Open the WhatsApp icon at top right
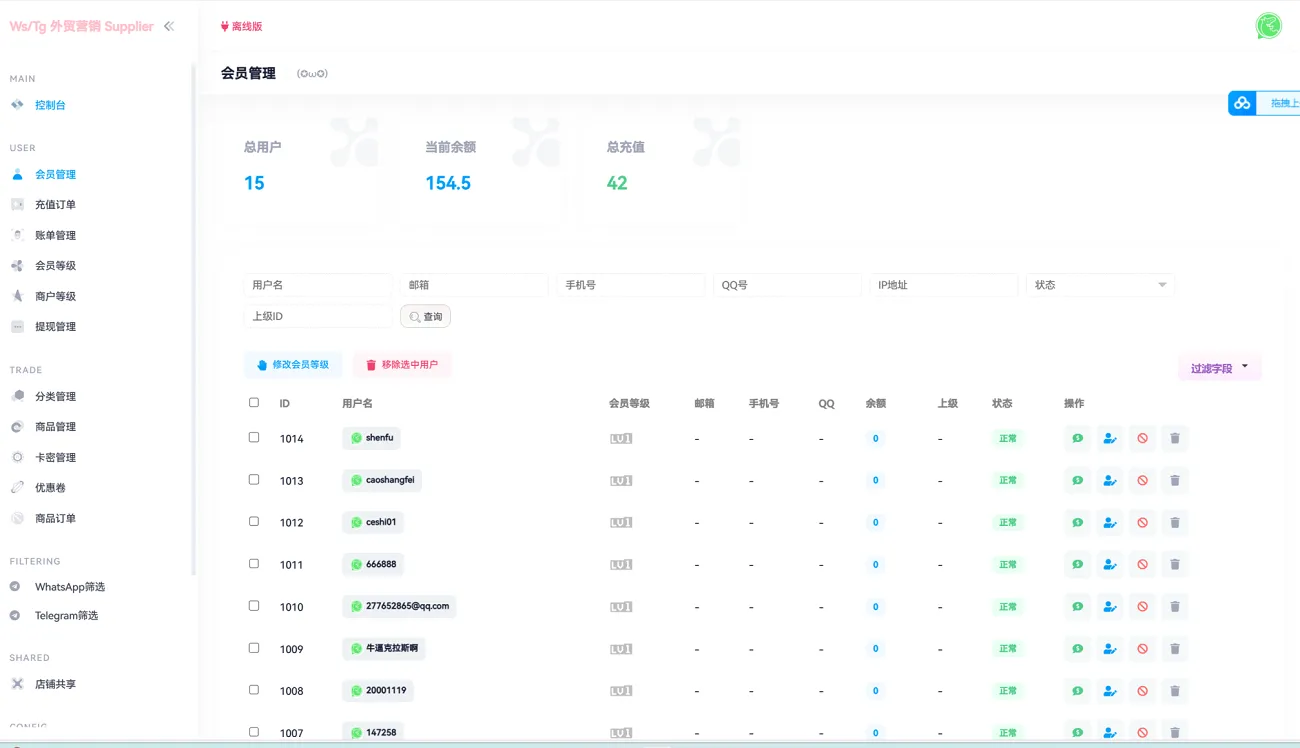1300x748 pixels. click(1267, 25)
